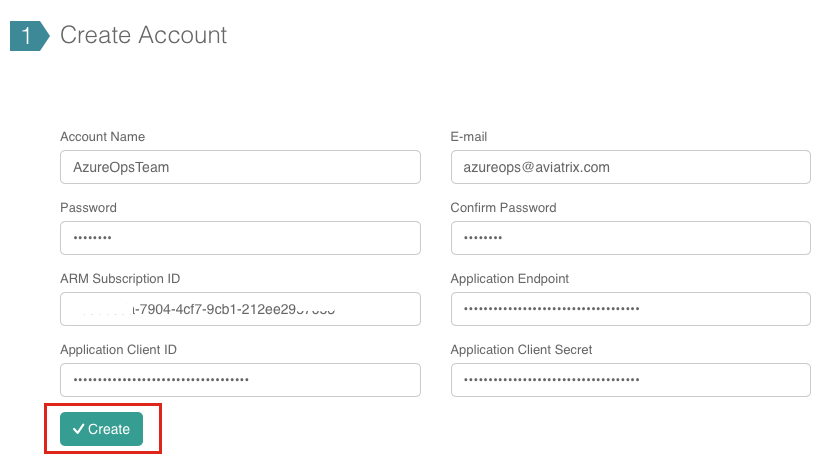Select the Password input field
Screen dimensions: 829x454
point(240,238)
